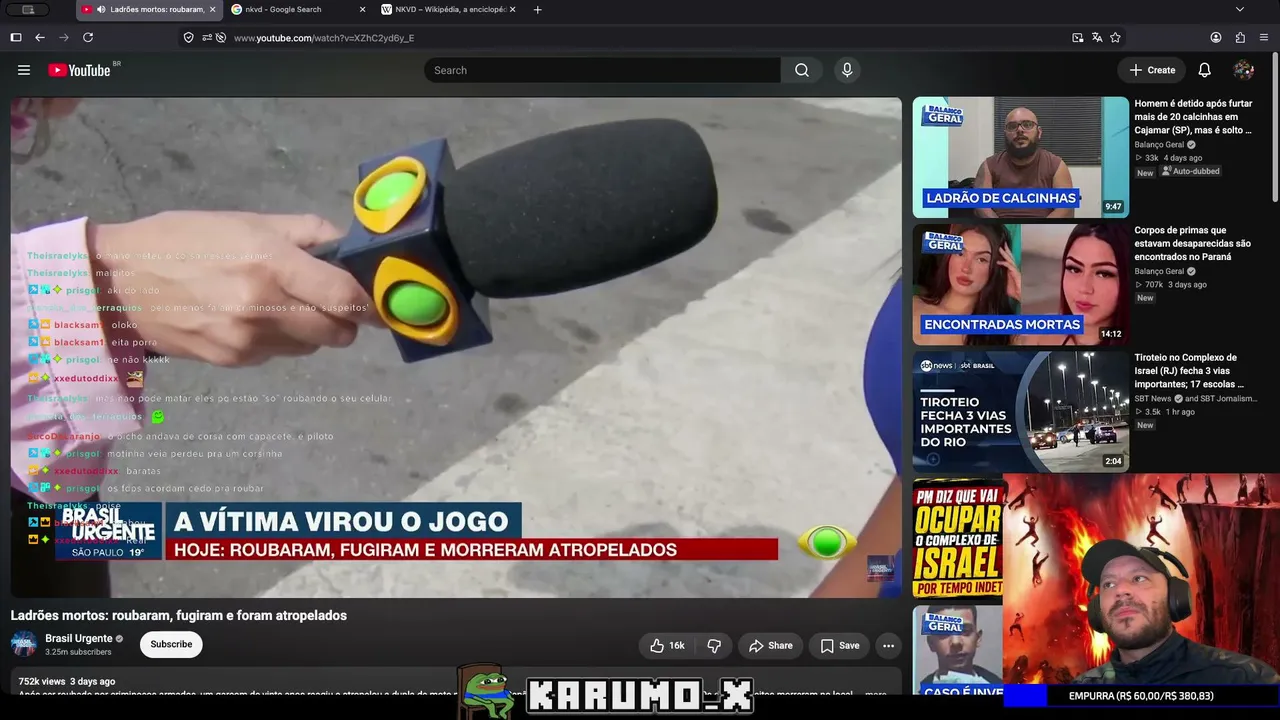Save the video to a playlist
Screen dimensions: 1280x720
(840, 646)
